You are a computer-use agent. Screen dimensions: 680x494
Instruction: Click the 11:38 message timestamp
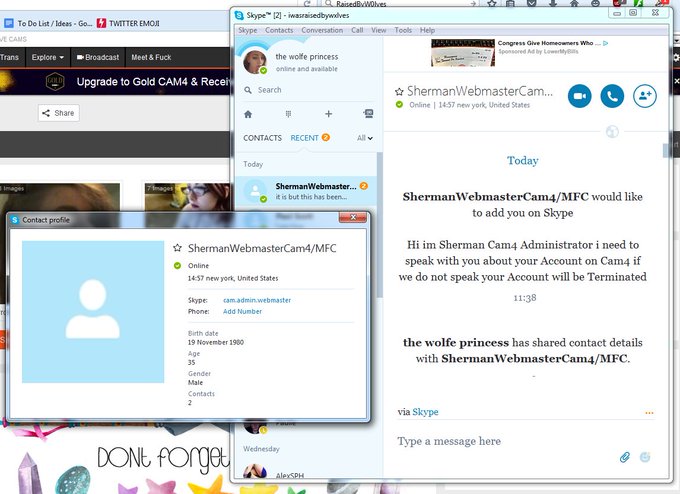tap(525, 298)
